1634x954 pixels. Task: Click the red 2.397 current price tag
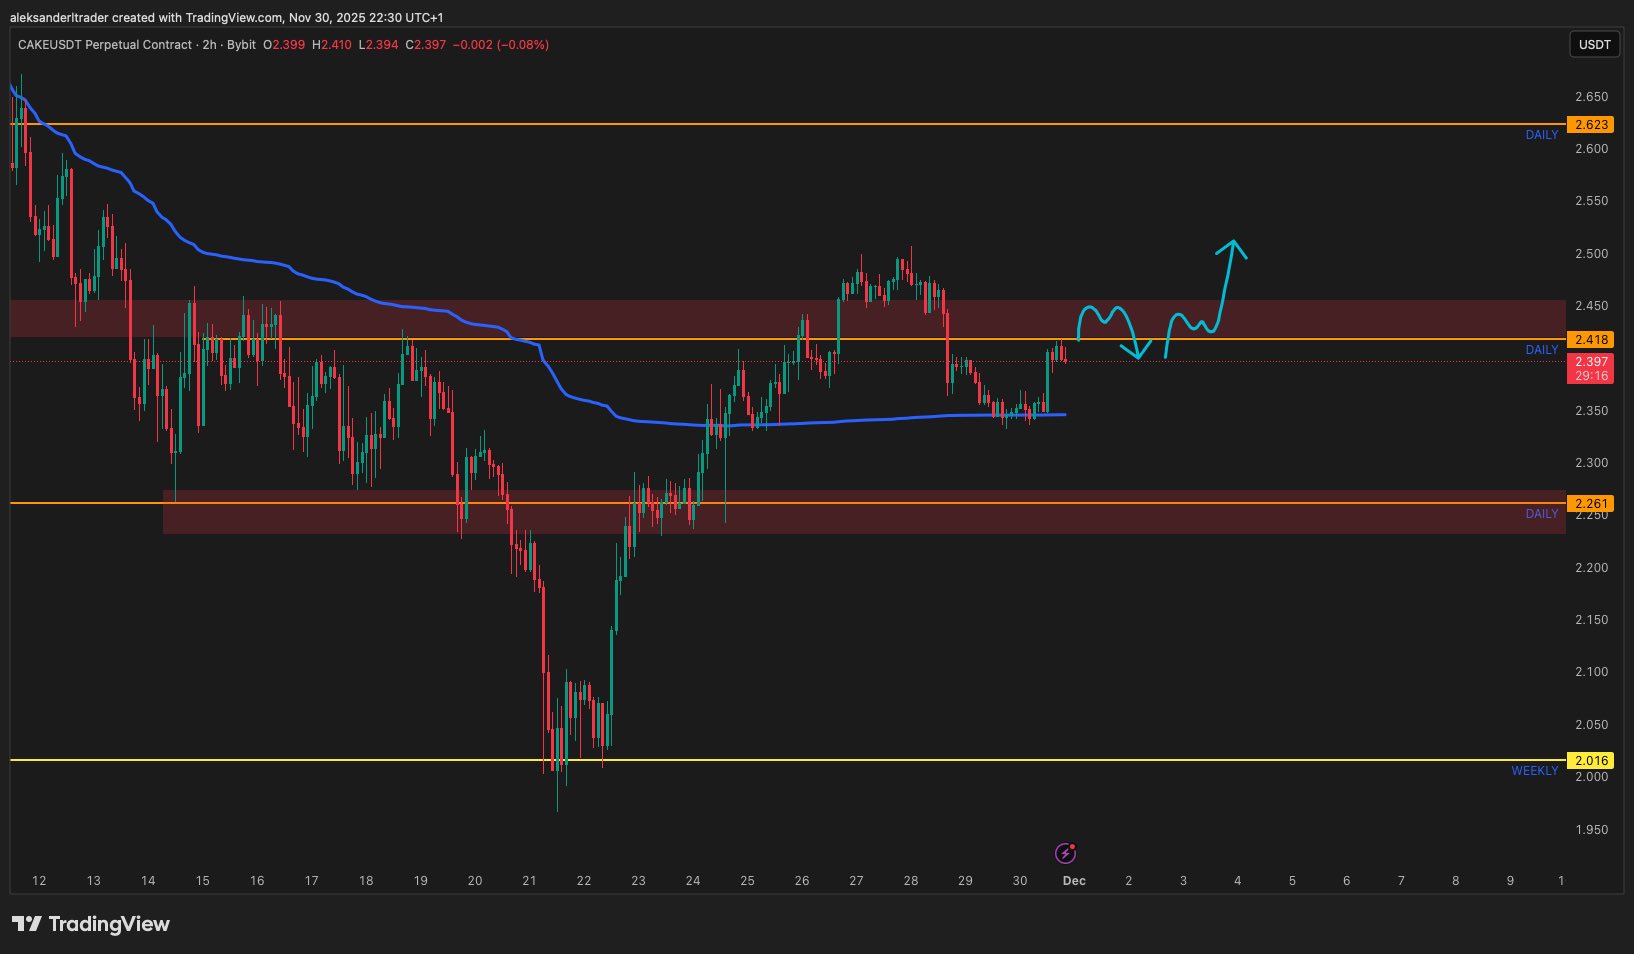1591,362
